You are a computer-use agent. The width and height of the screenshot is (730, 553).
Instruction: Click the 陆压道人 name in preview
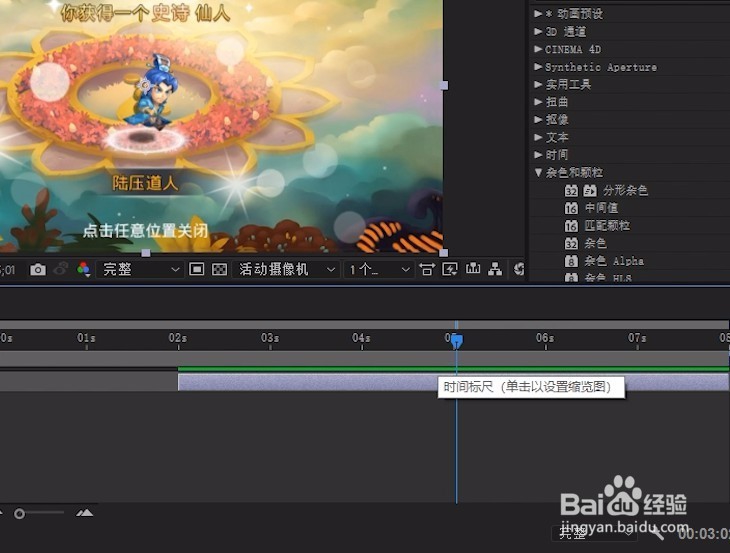(145, 183)
